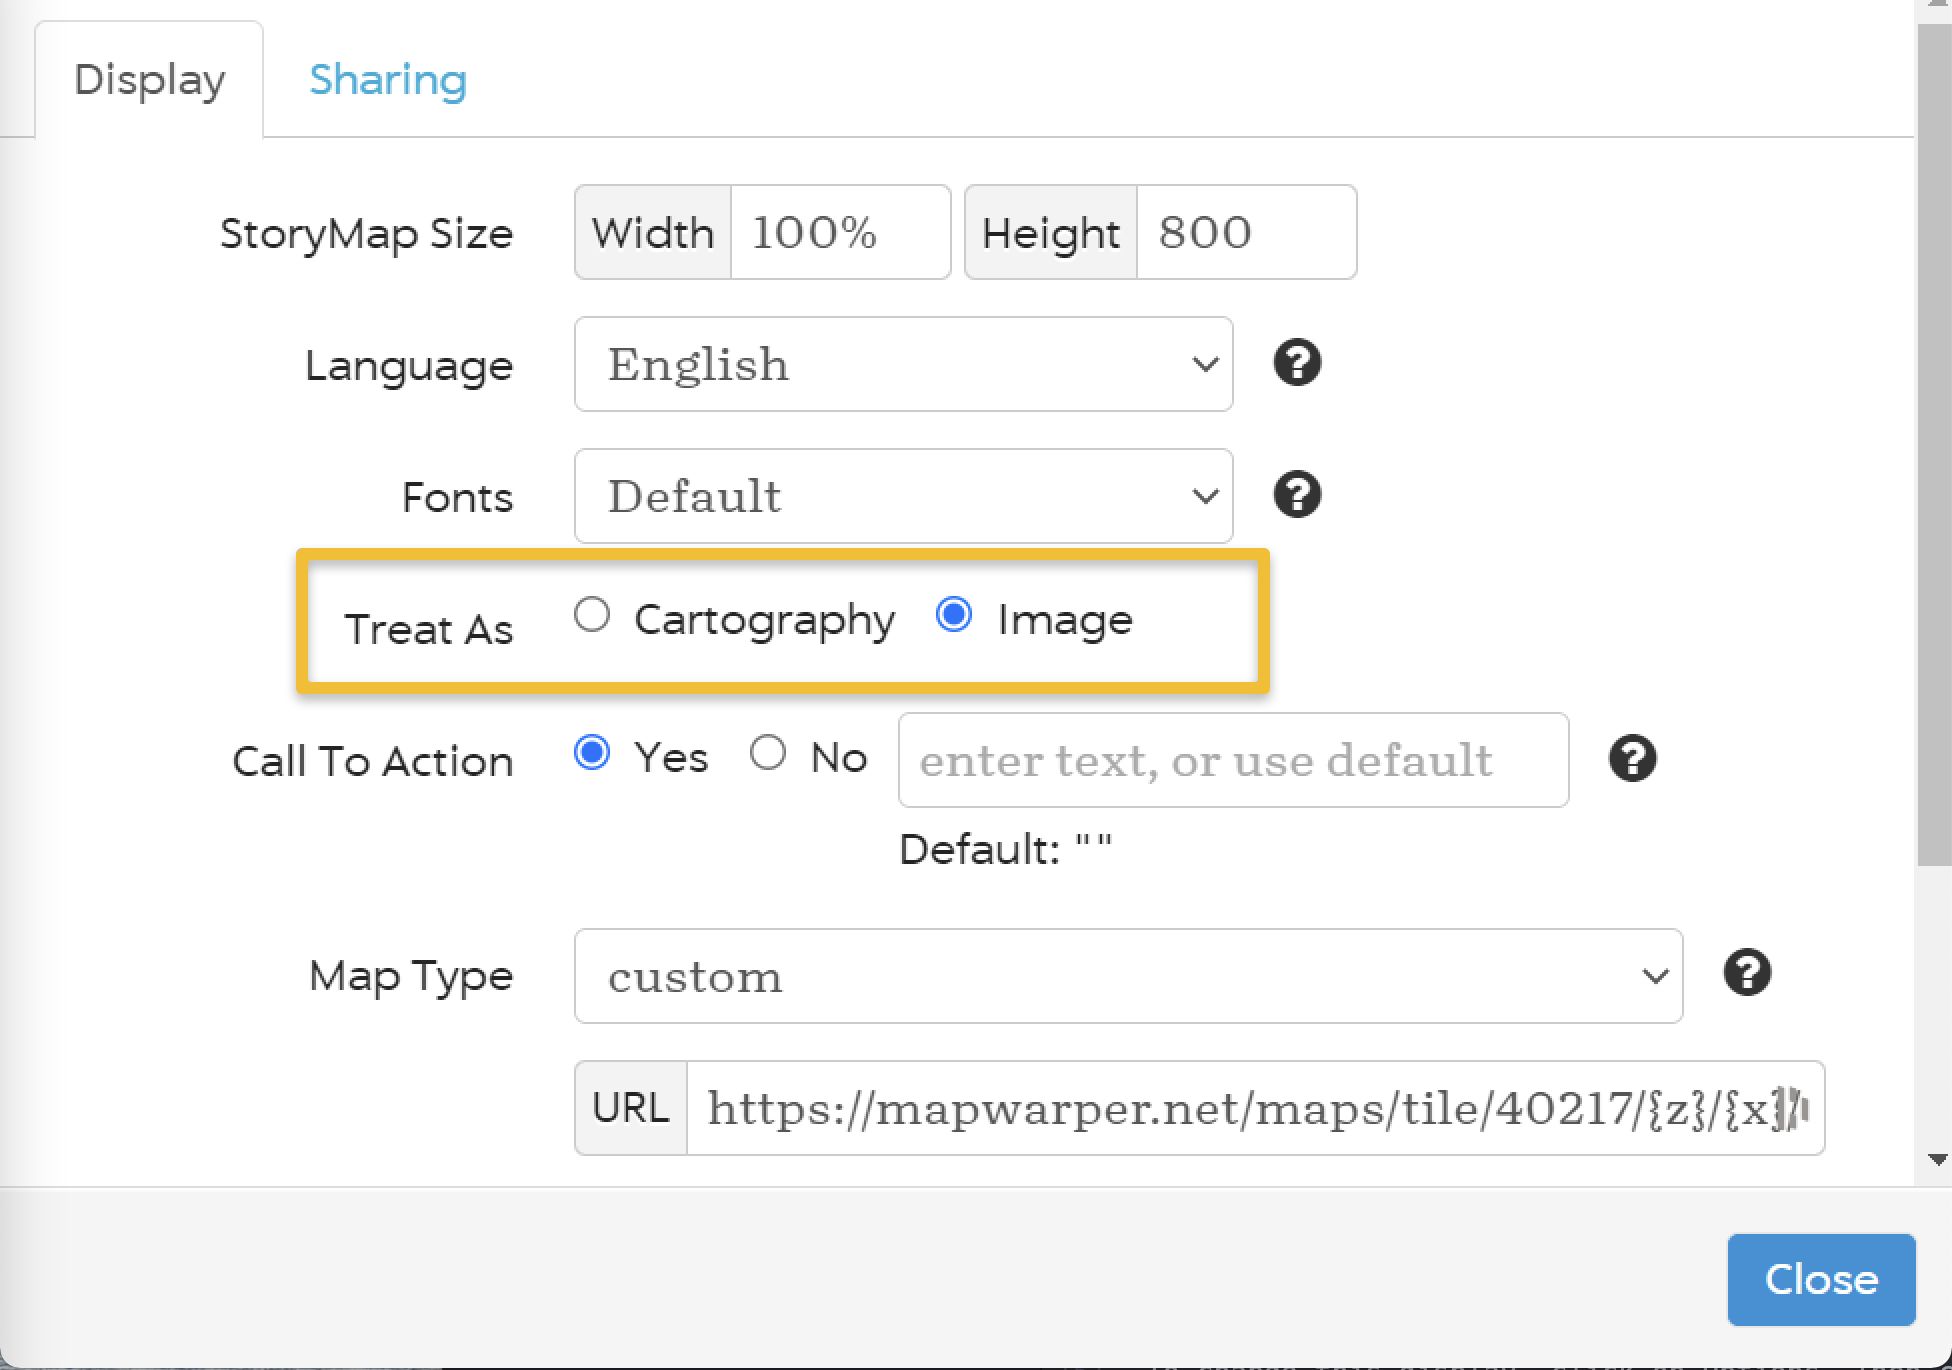The width and height of the screenshot is (1952, 1370).
Task: Choose No for Call To Action
Action: pos(769,755)
